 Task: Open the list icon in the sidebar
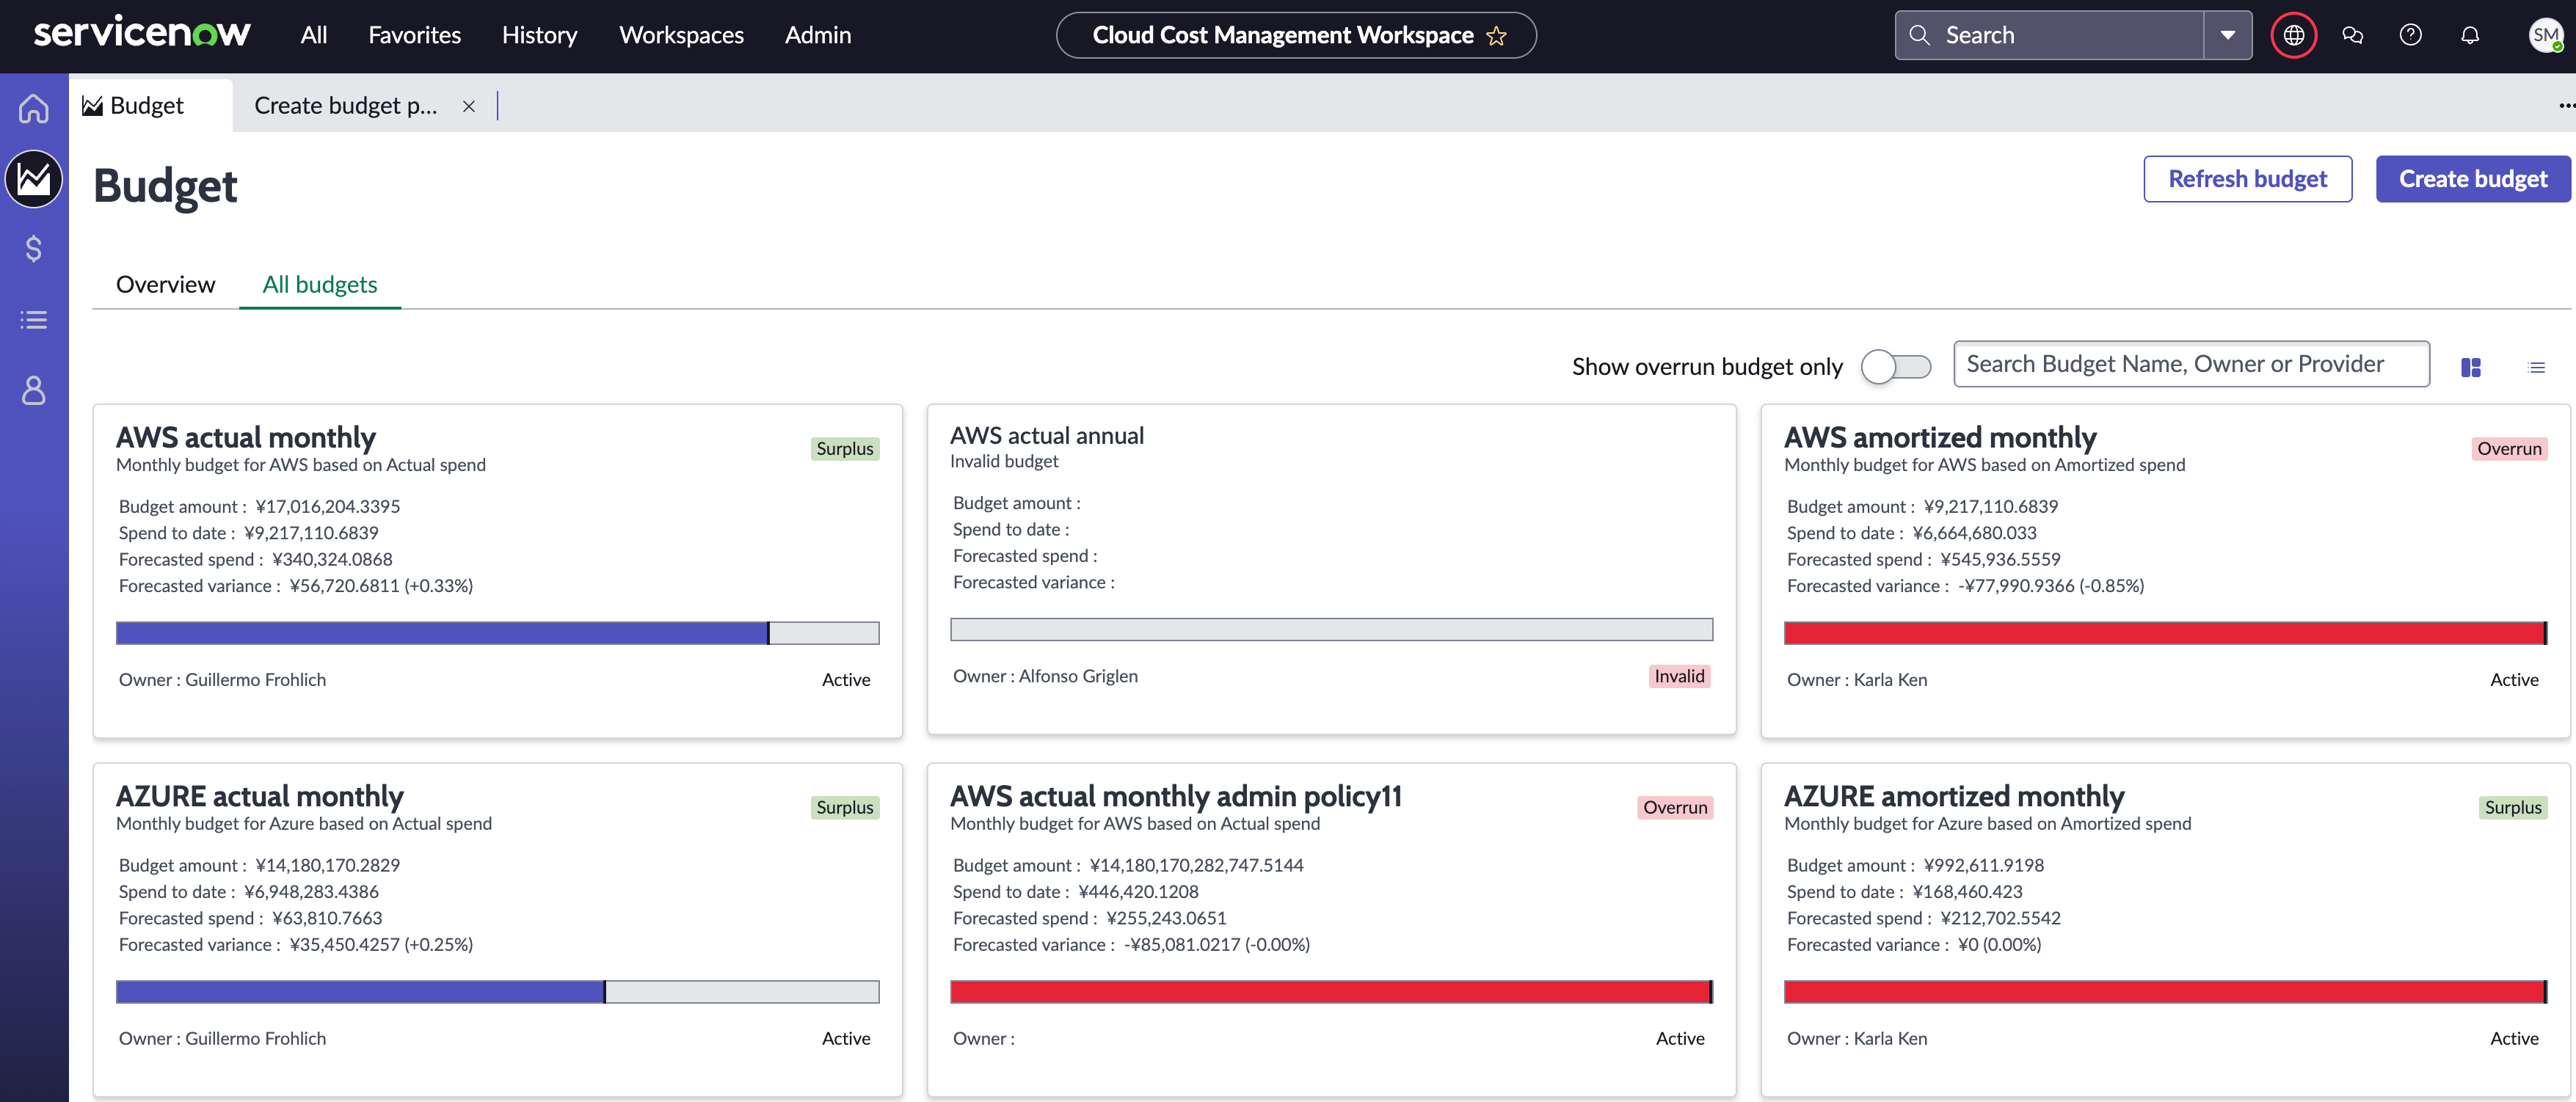[x=34, y=320]
